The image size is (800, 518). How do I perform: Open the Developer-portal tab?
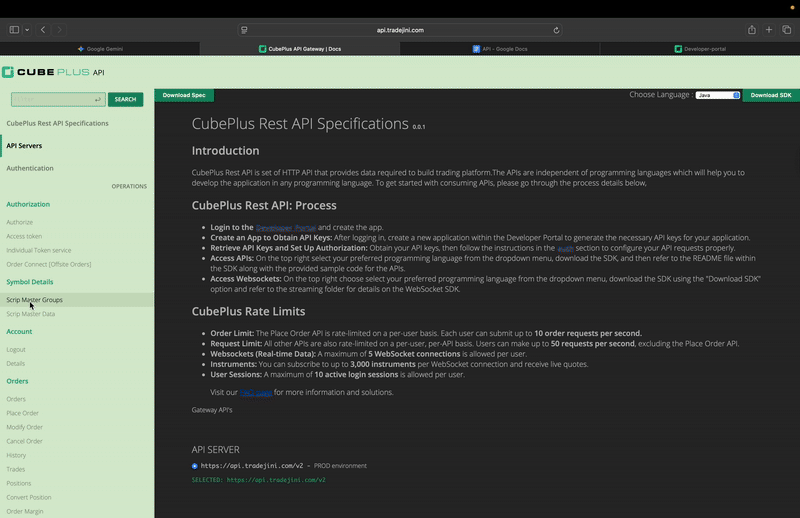tap(700, 49)
